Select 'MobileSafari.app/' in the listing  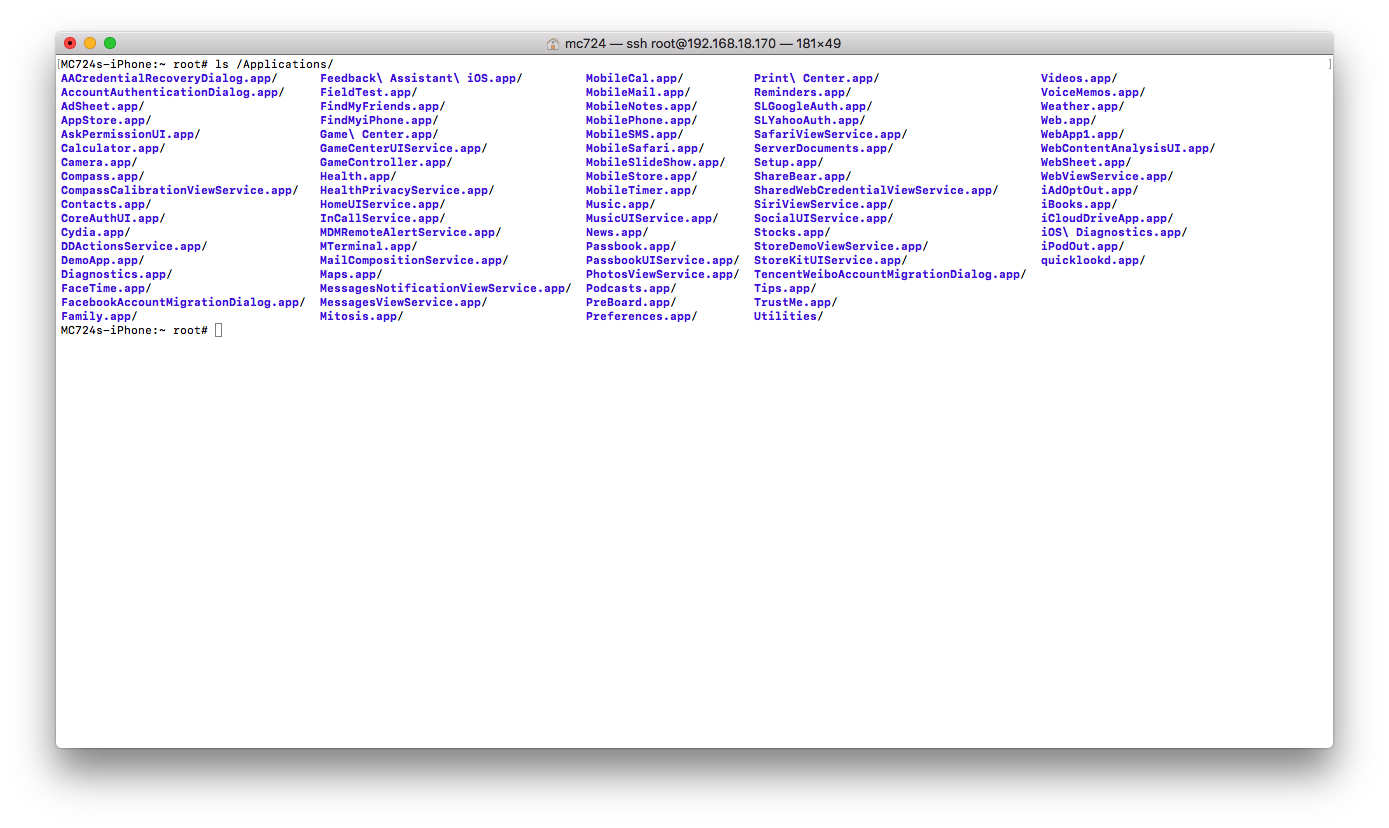tap(645, 148)
